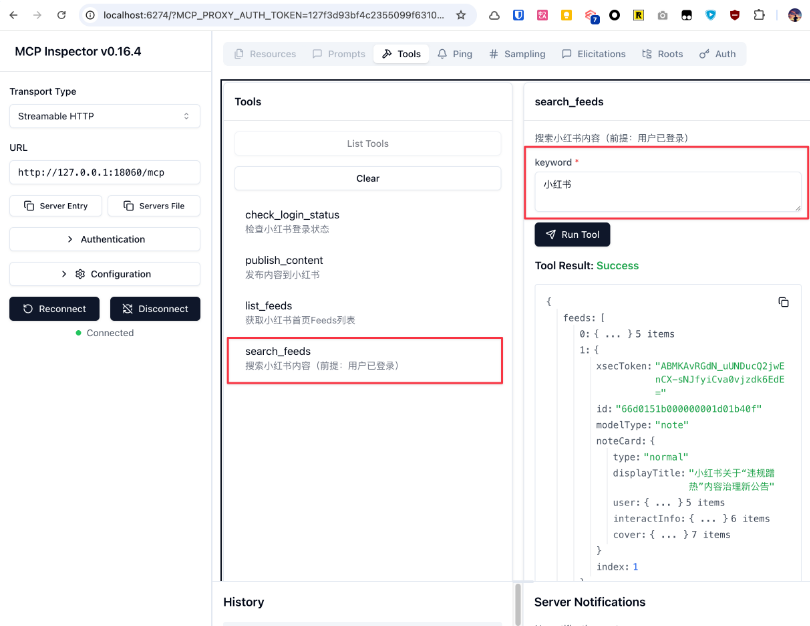
Task: Switch to the Prompts tab
Action: tap(339, 54)
